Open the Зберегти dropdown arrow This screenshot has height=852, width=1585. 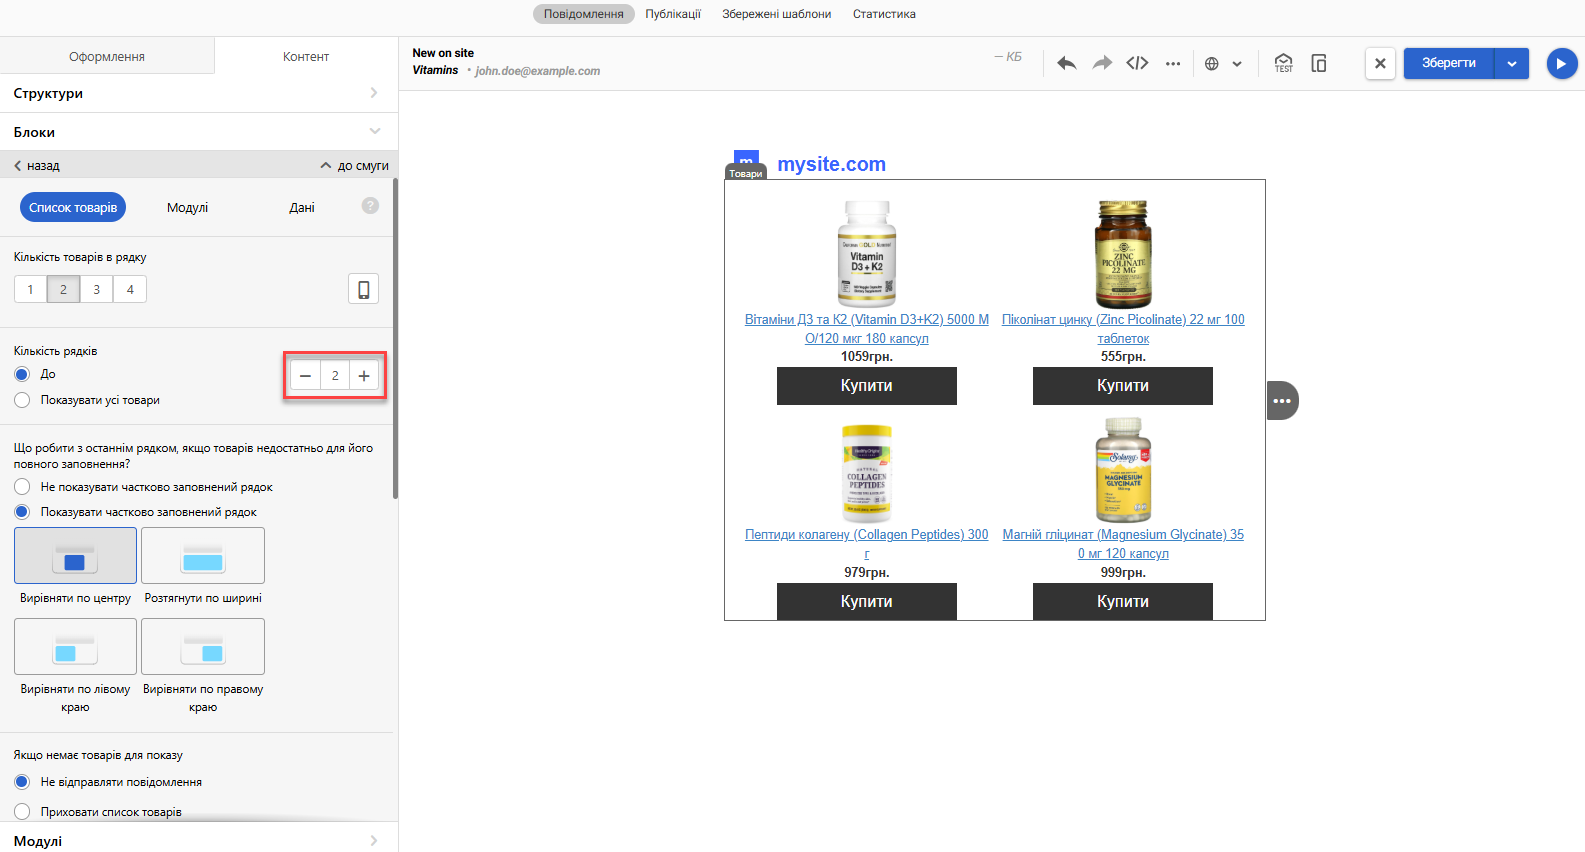click(1512, 63)
